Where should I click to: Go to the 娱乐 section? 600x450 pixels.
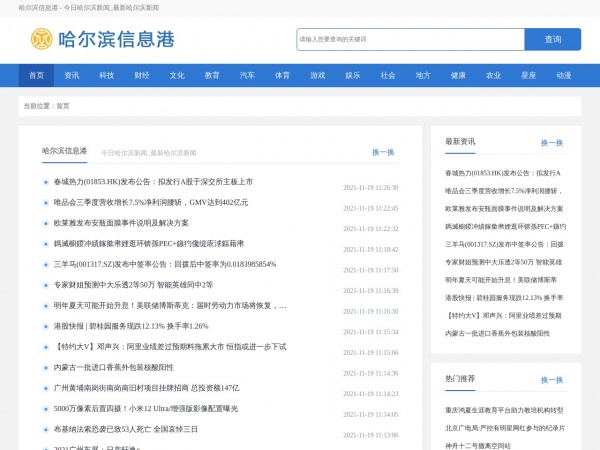[353, 75]
